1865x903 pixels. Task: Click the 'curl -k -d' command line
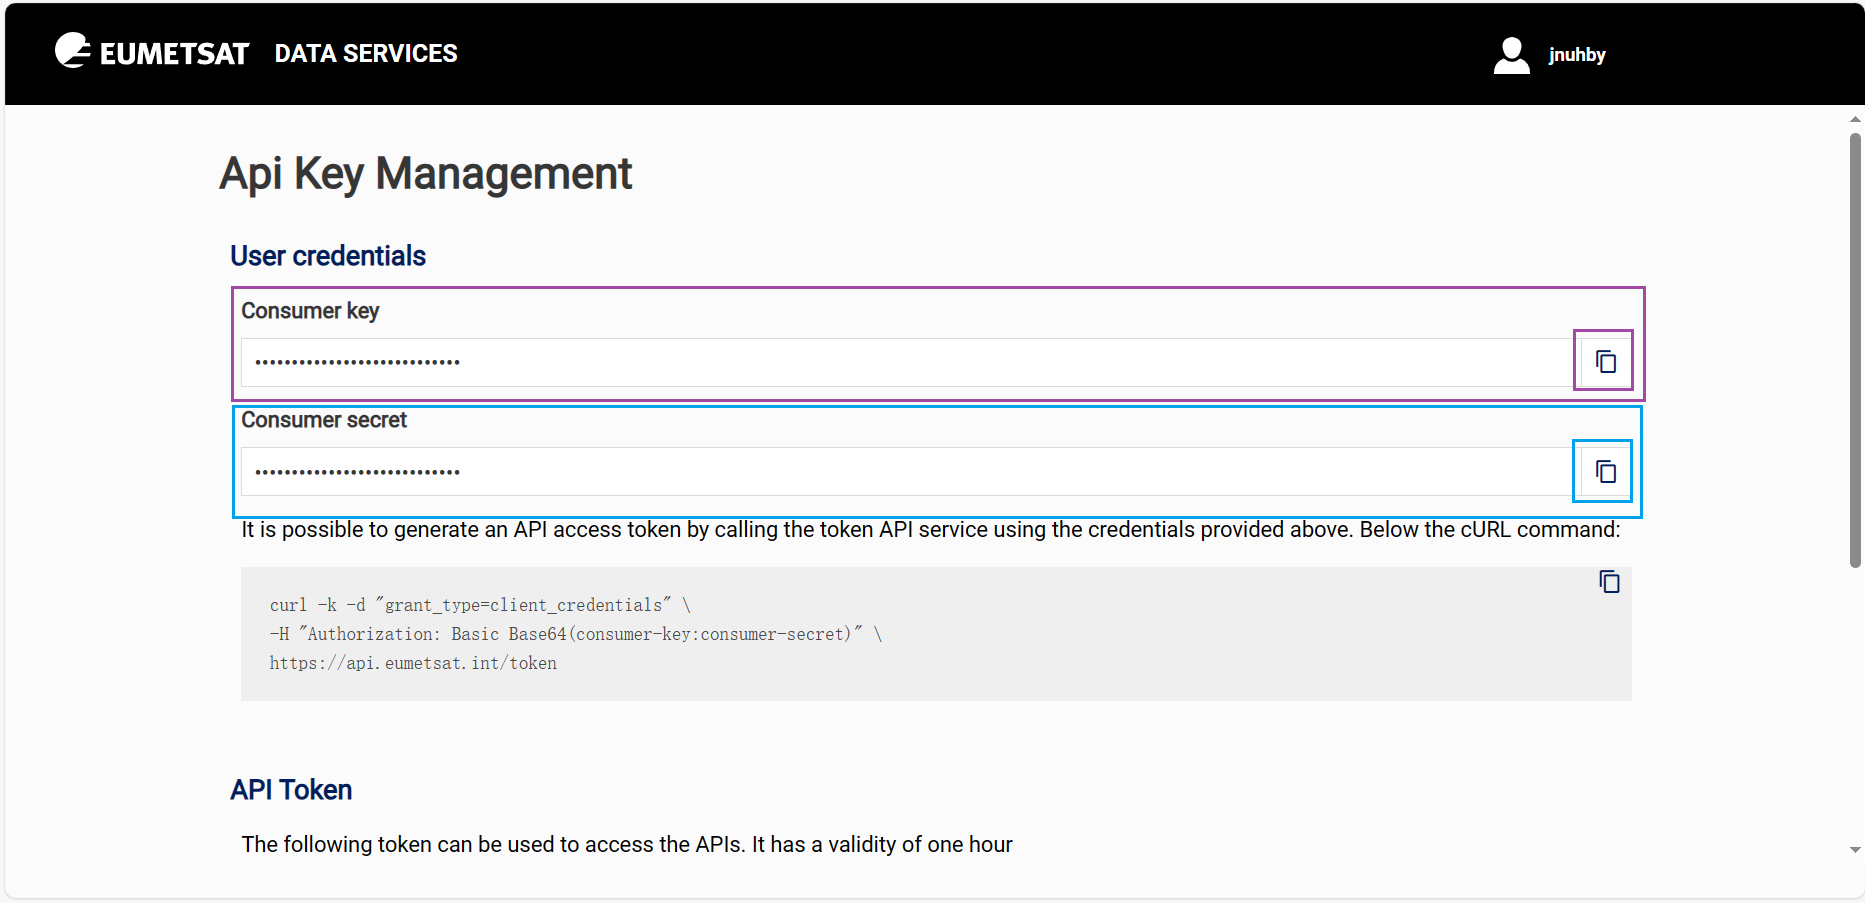(x=480, y=605)
